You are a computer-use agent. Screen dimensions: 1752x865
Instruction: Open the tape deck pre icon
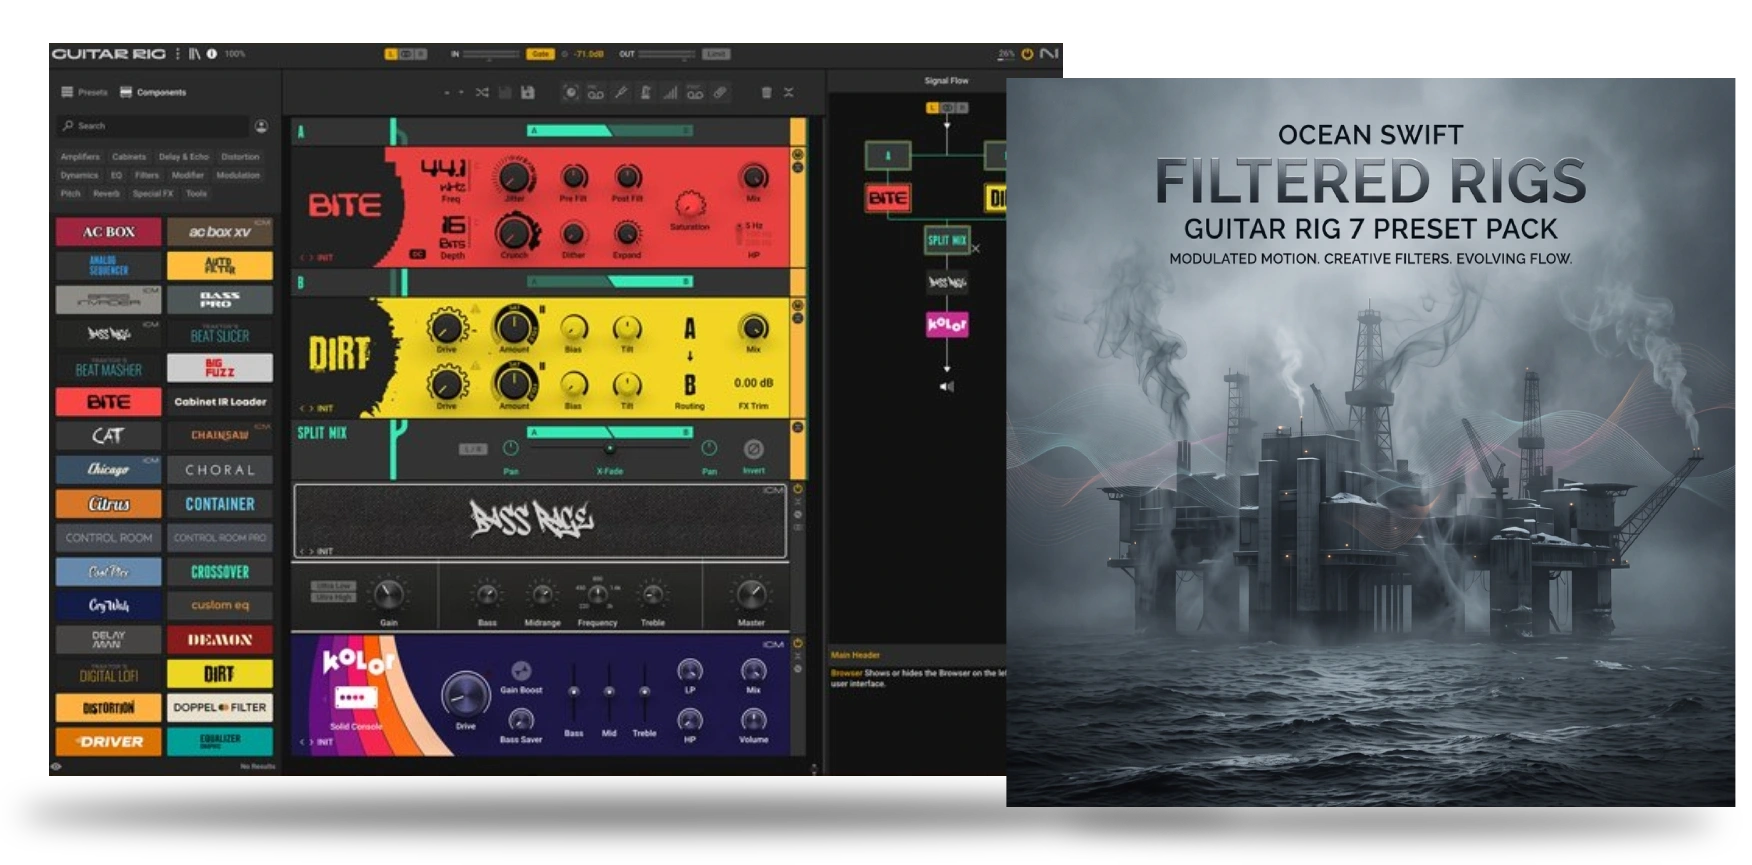pyautogui.click(x=595, y=93)
